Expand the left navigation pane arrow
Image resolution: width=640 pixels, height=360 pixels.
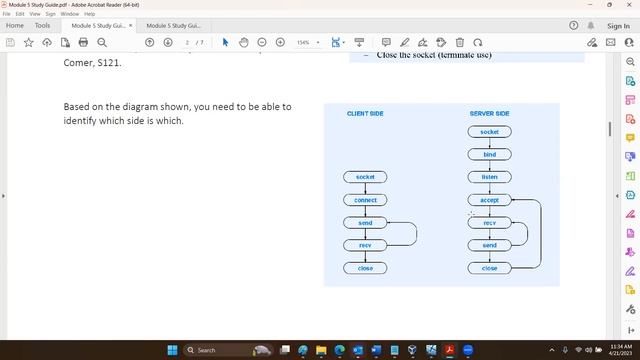[3, 196]
